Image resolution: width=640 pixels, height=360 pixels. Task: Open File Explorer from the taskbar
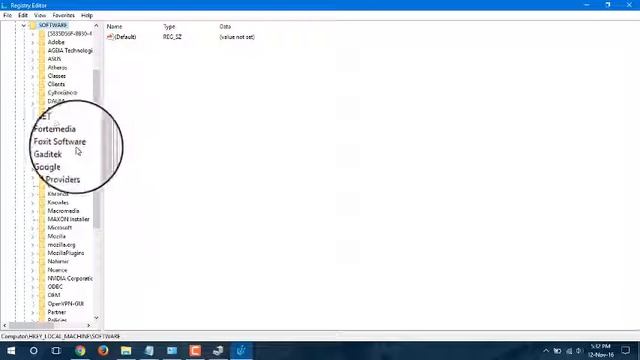(126, 351)
